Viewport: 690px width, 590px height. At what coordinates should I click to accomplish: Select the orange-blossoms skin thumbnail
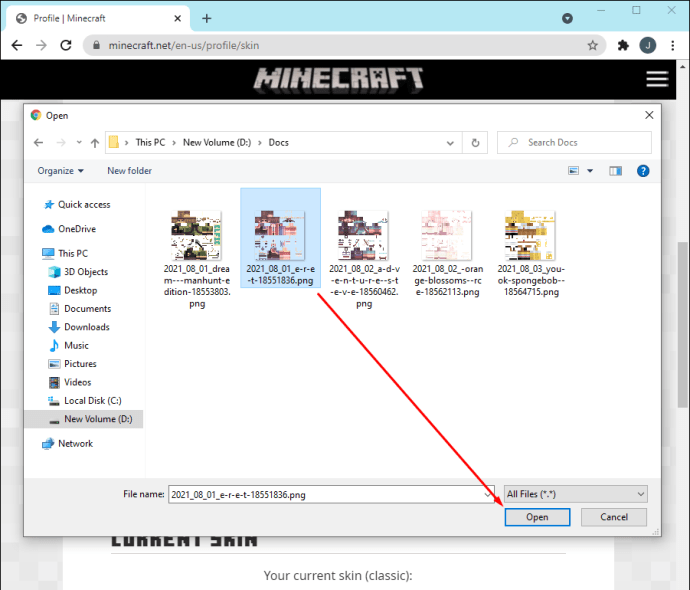(x=447, y=235)
